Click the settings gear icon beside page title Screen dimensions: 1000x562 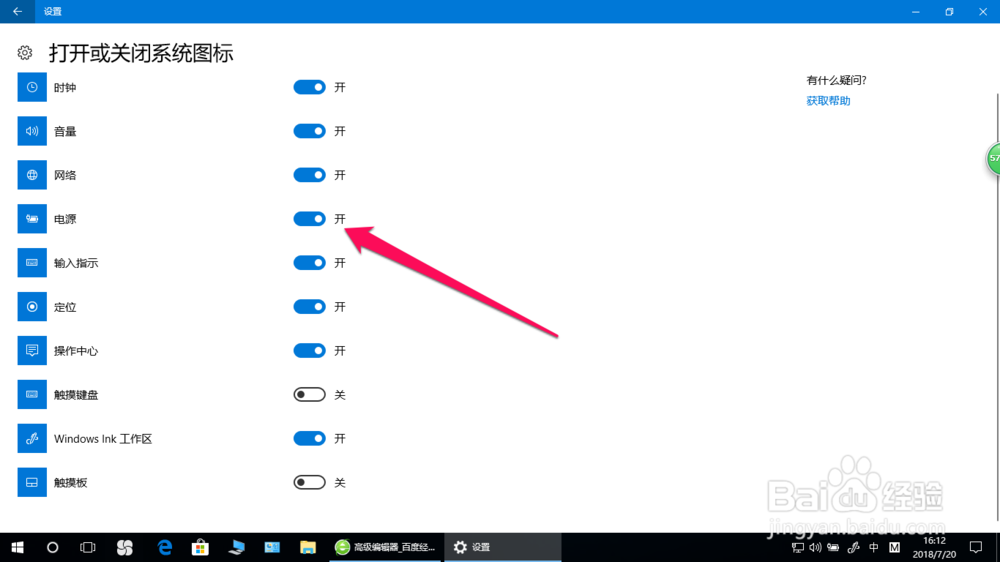tap(25, 53)
